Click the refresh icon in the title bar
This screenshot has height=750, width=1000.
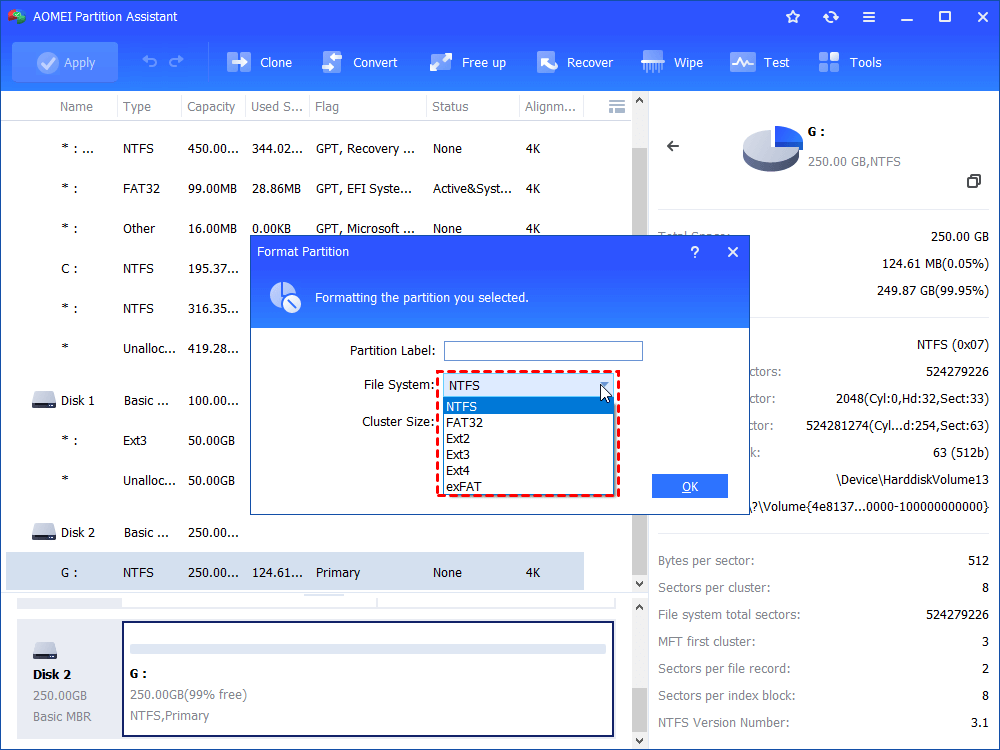pyautogui.click(x=830, y=16)
